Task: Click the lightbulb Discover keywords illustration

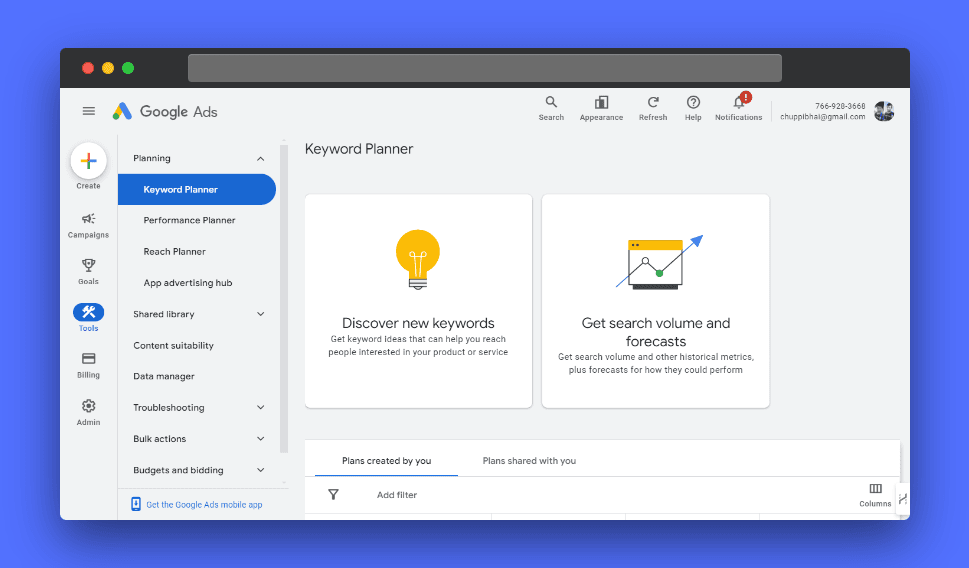Action: (418, 259)
